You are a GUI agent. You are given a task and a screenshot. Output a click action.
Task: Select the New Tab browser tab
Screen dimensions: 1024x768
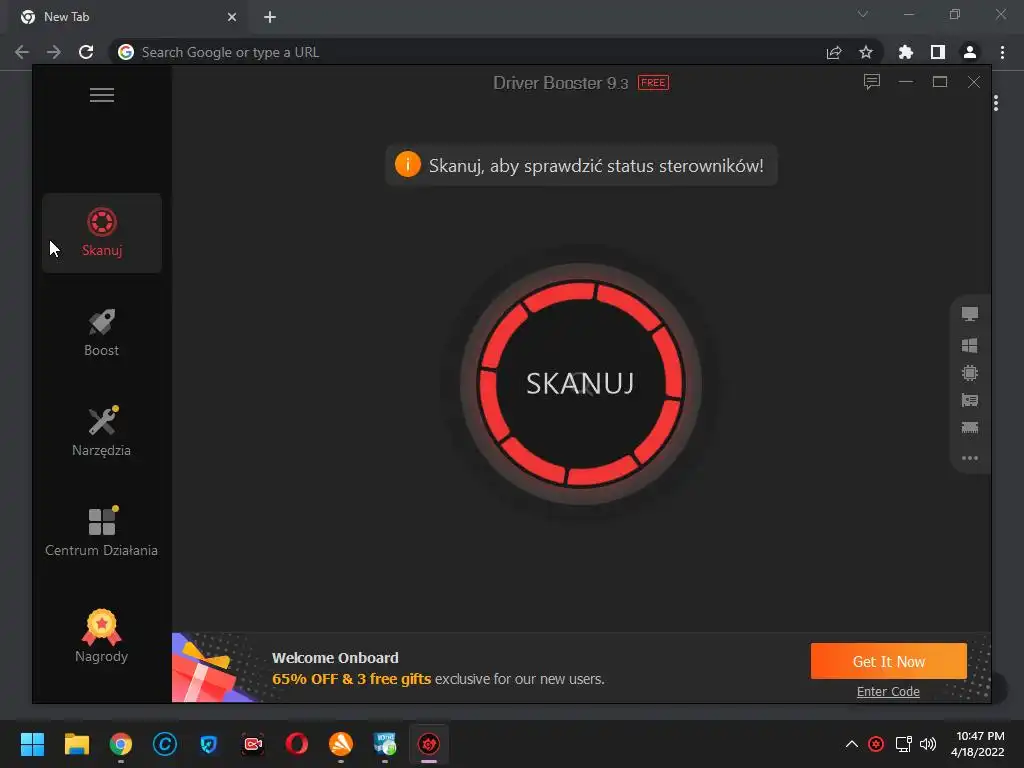(x=127, y=17)
